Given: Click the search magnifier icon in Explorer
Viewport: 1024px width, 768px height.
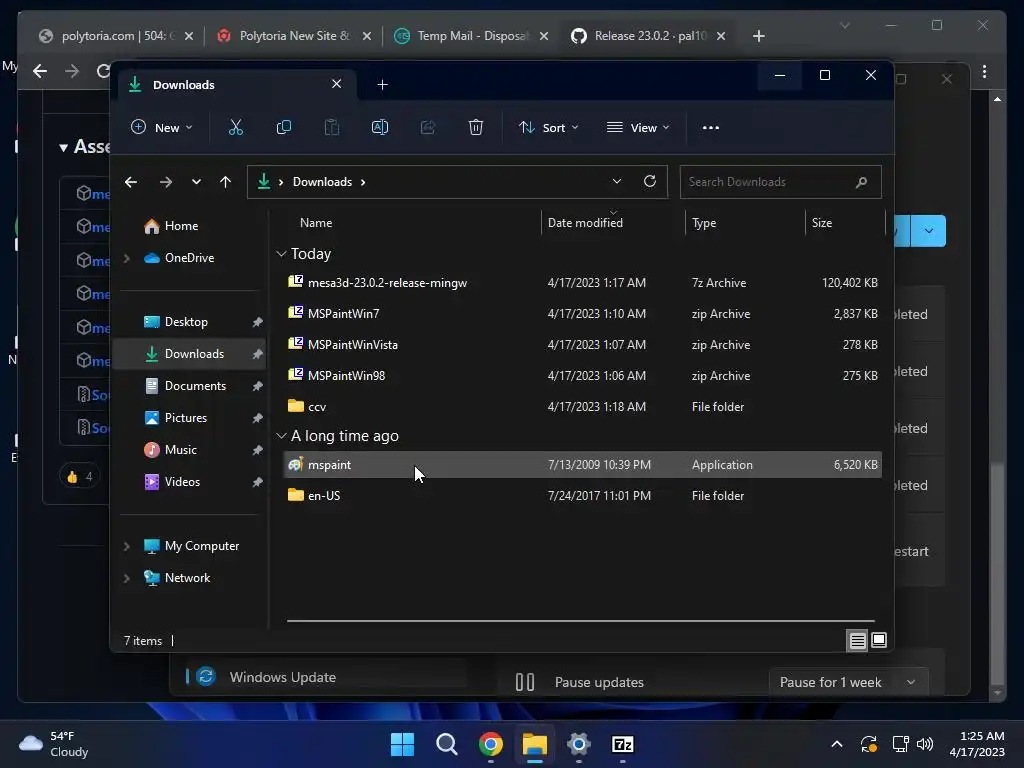Looking at the screenshot, I should pyautogui.click(x=861, y=182).
